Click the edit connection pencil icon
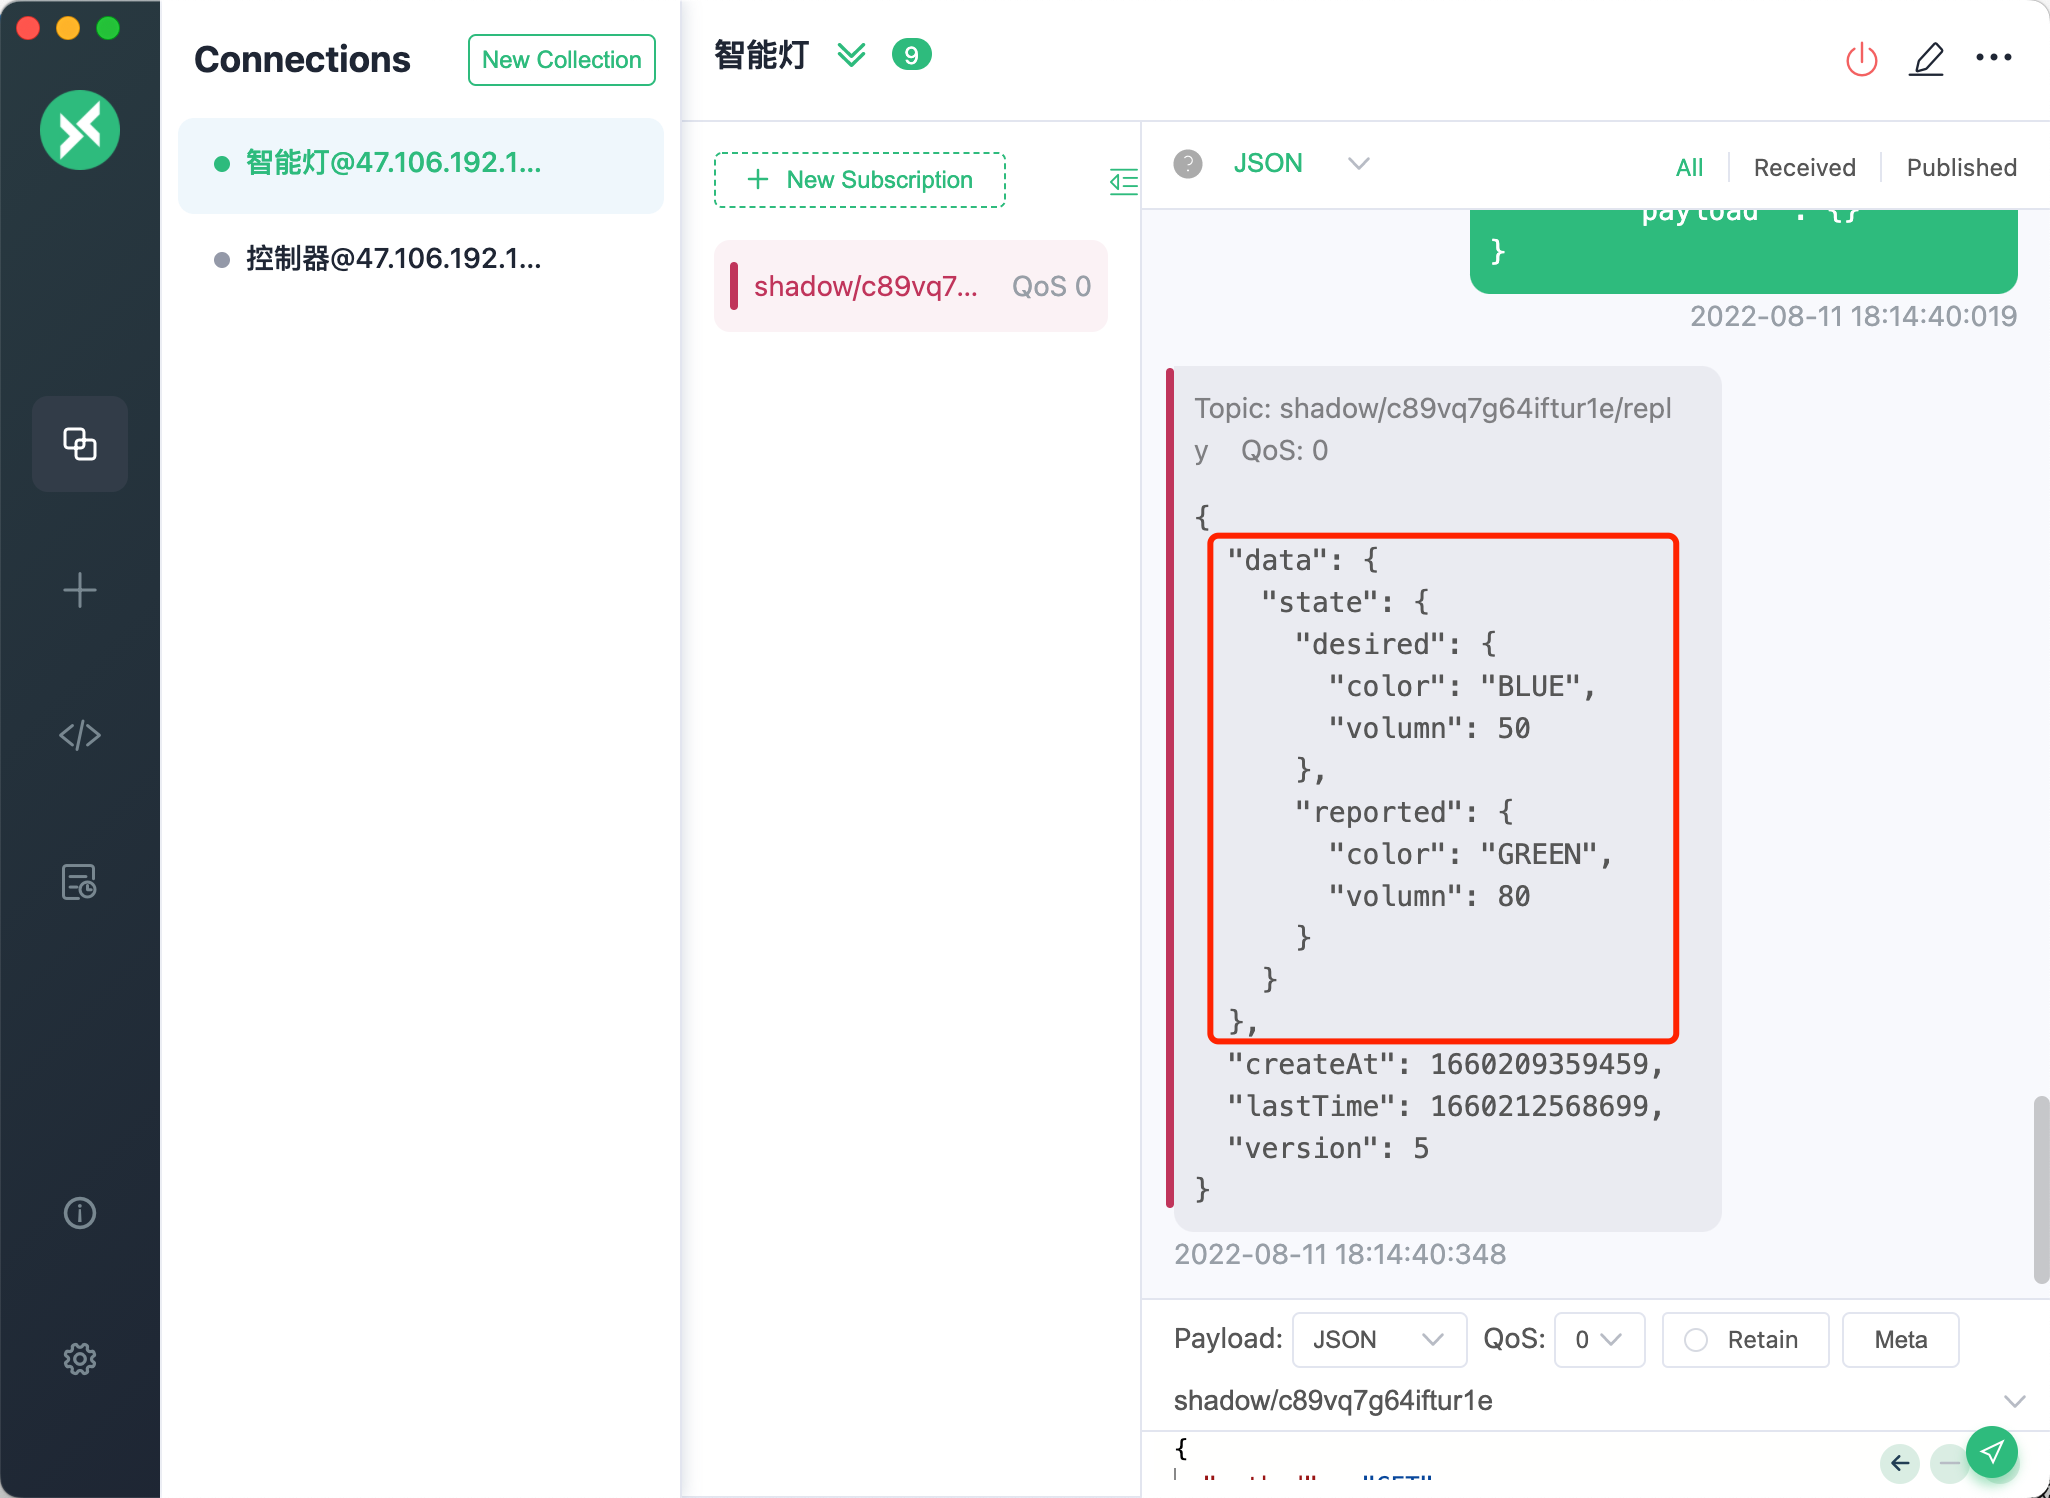2050x1498 pixels. (x=1926, y=59)
